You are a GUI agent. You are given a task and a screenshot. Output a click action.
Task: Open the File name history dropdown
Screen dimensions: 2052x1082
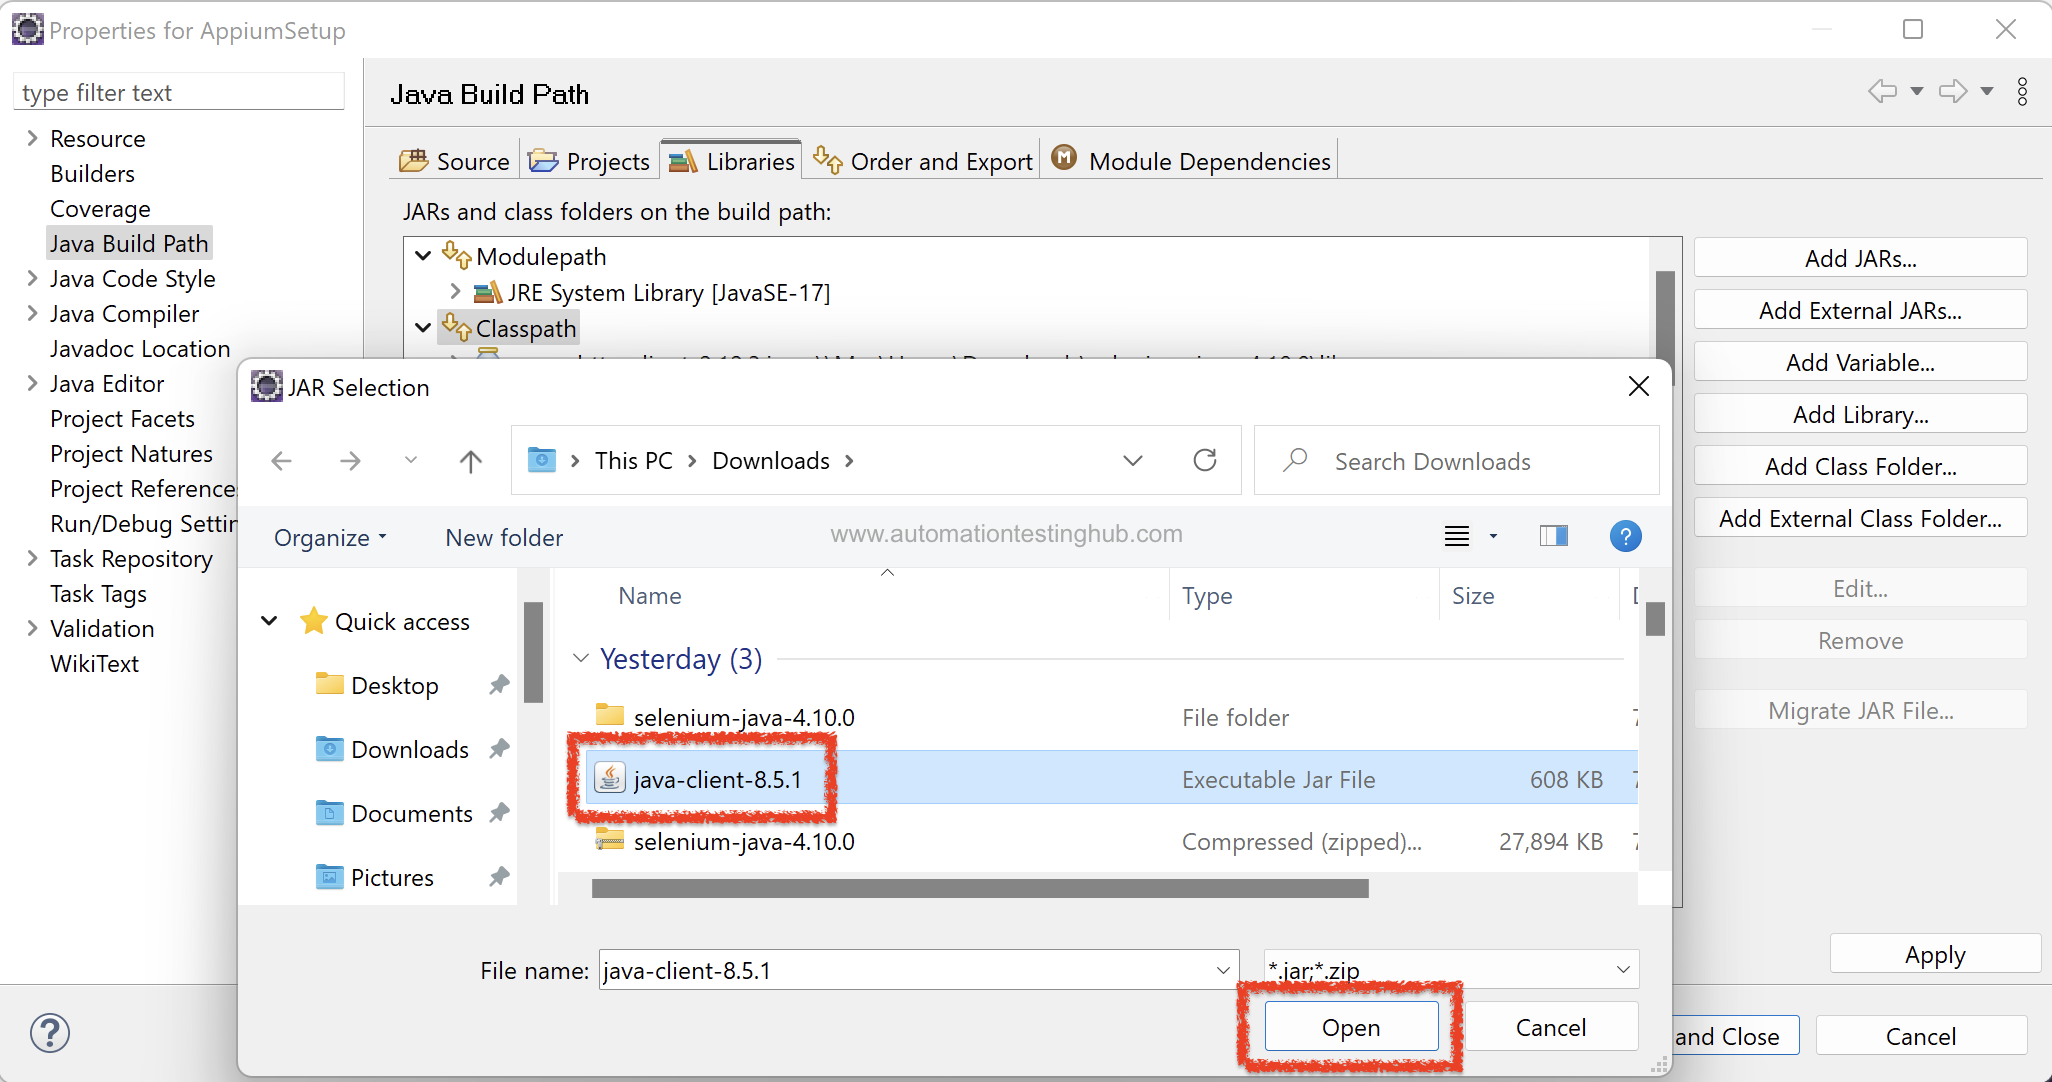pos(1222,970)
